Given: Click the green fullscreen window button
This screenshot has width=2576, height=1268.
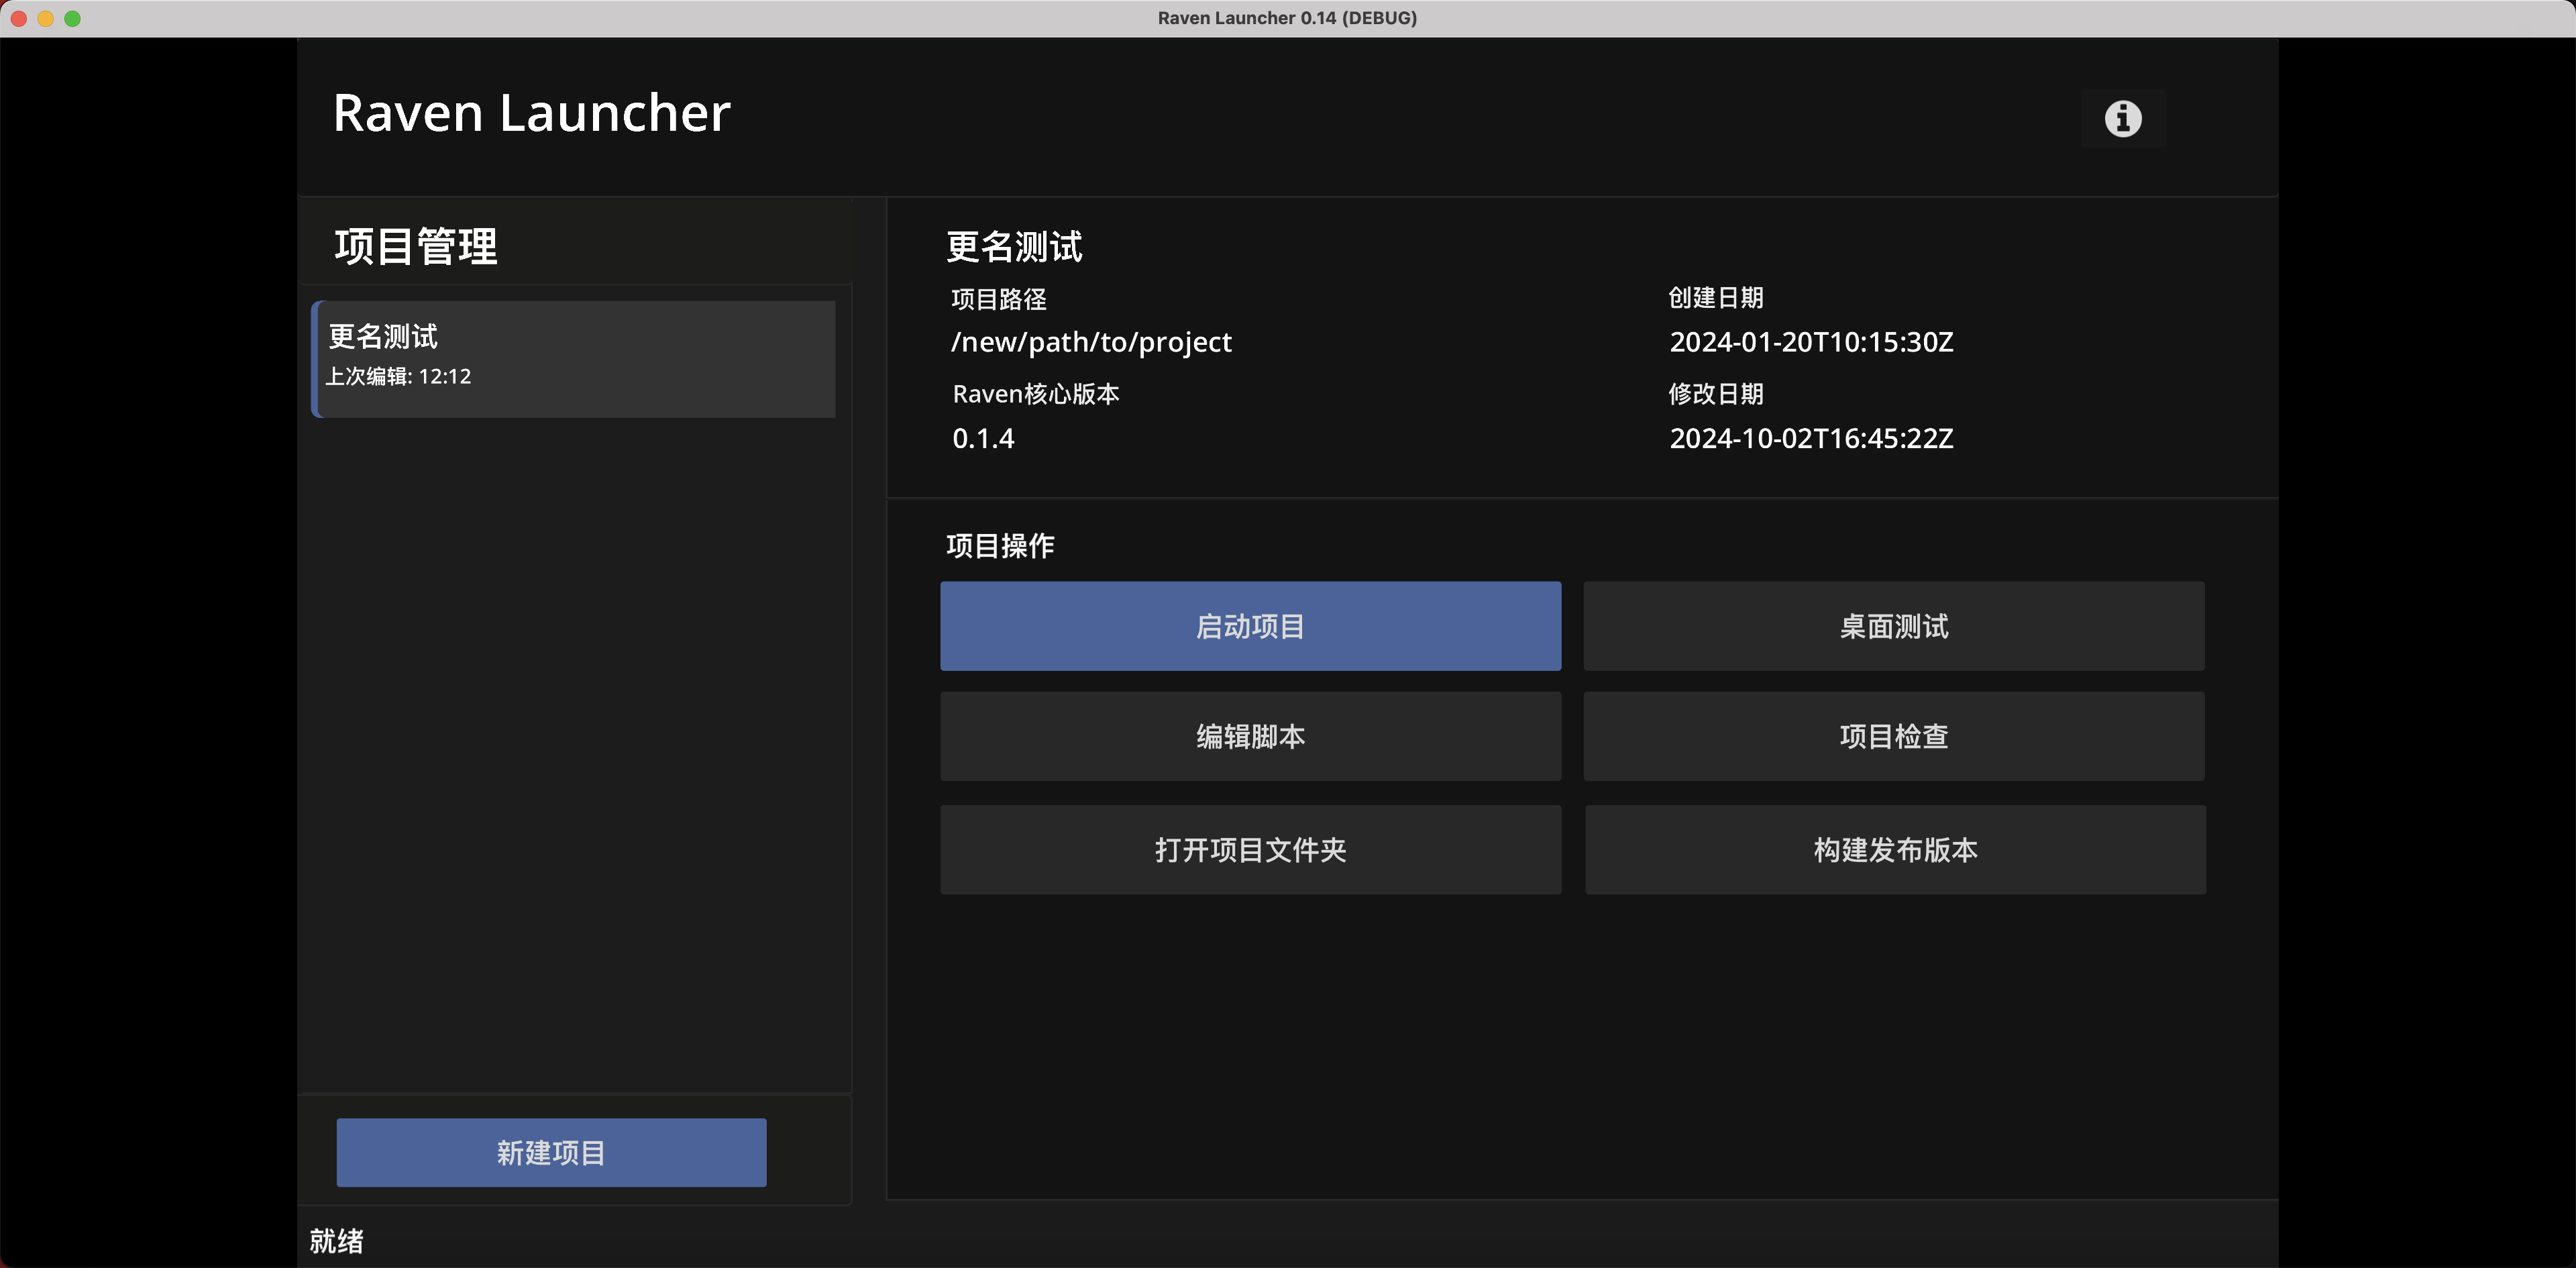Looking at the screenshot, I should (x=72, y=18).
